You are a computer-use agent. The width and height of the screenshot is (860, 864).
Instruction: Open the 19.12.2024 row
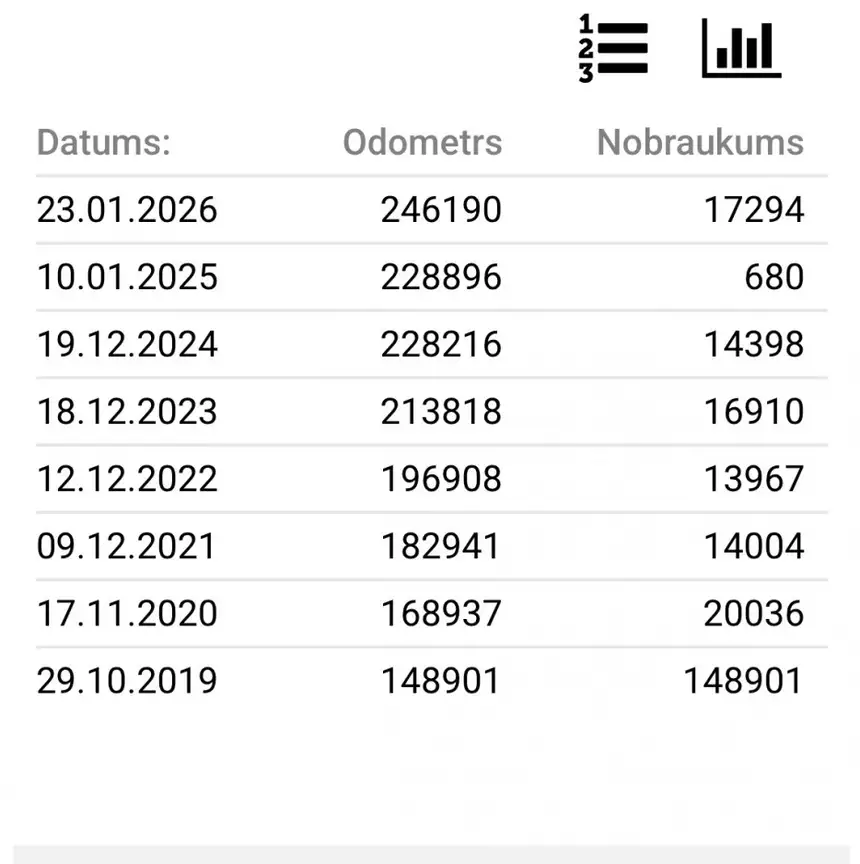pyautogui.click(x=432, y=344)
